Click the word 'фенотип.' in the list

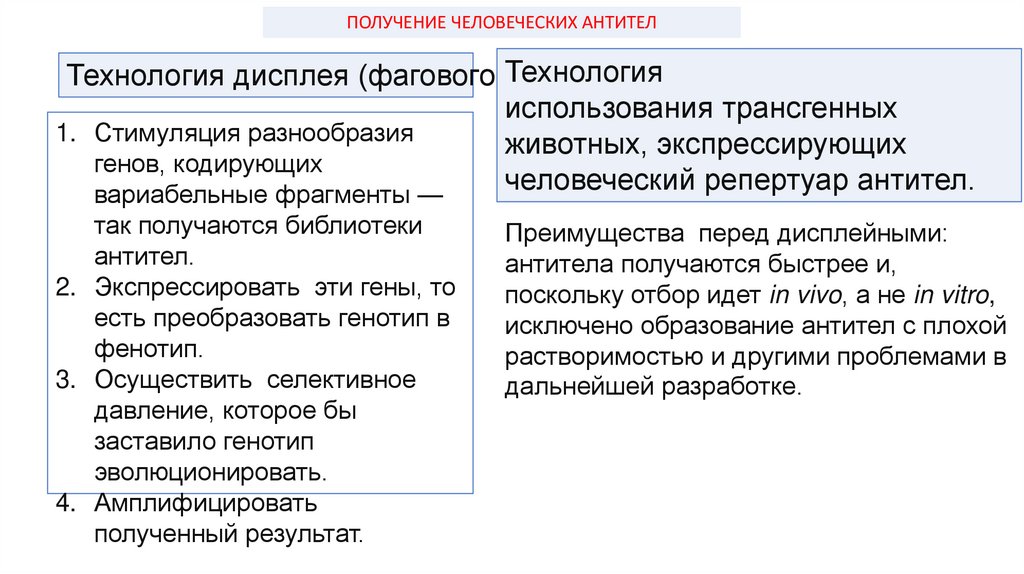149,349
